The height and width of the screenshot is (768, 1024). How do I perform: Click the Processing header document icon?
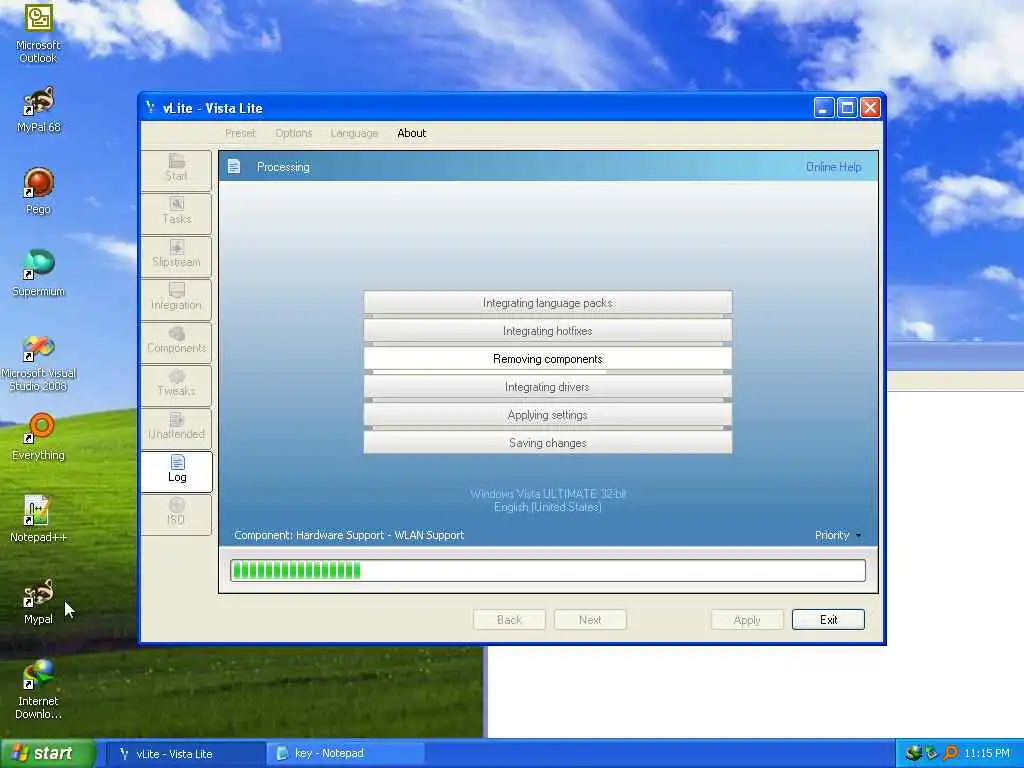[234, 167]
